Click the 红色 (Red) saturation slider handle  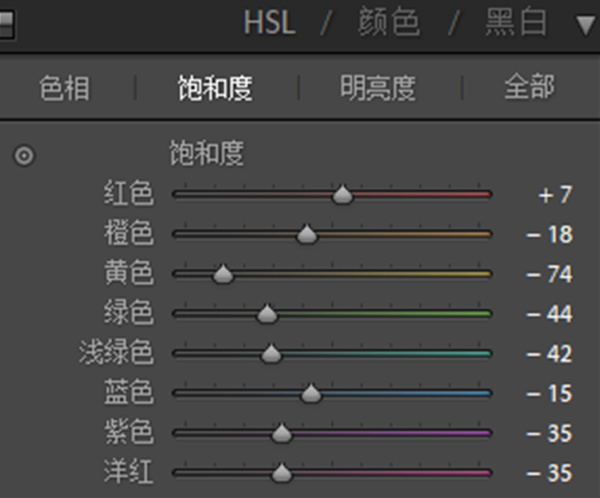click(x=343, y=195)
